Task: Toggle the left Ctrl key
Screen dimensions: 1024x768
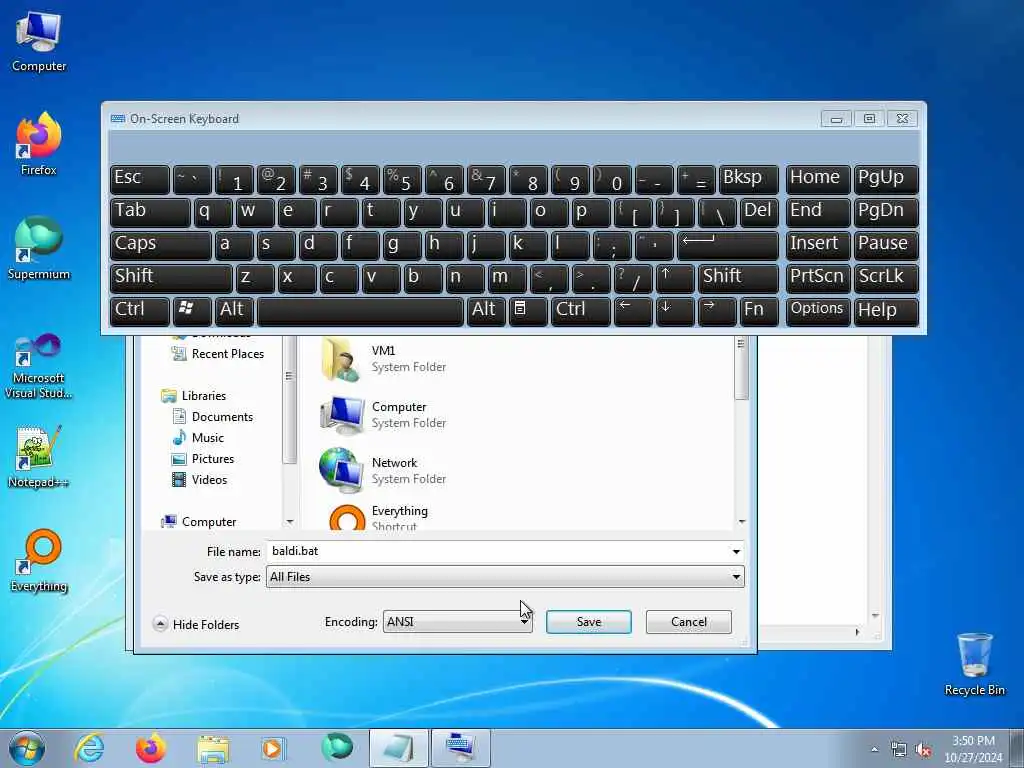Action: click(x=140, y=311)
